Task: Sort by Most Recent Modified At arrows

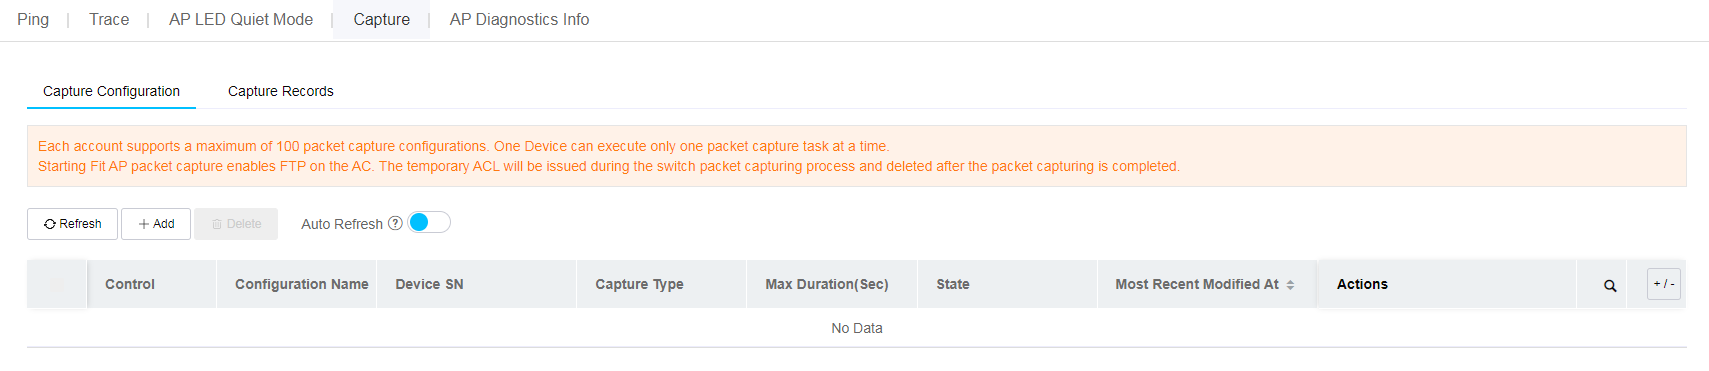Action: coord(1290,285)
